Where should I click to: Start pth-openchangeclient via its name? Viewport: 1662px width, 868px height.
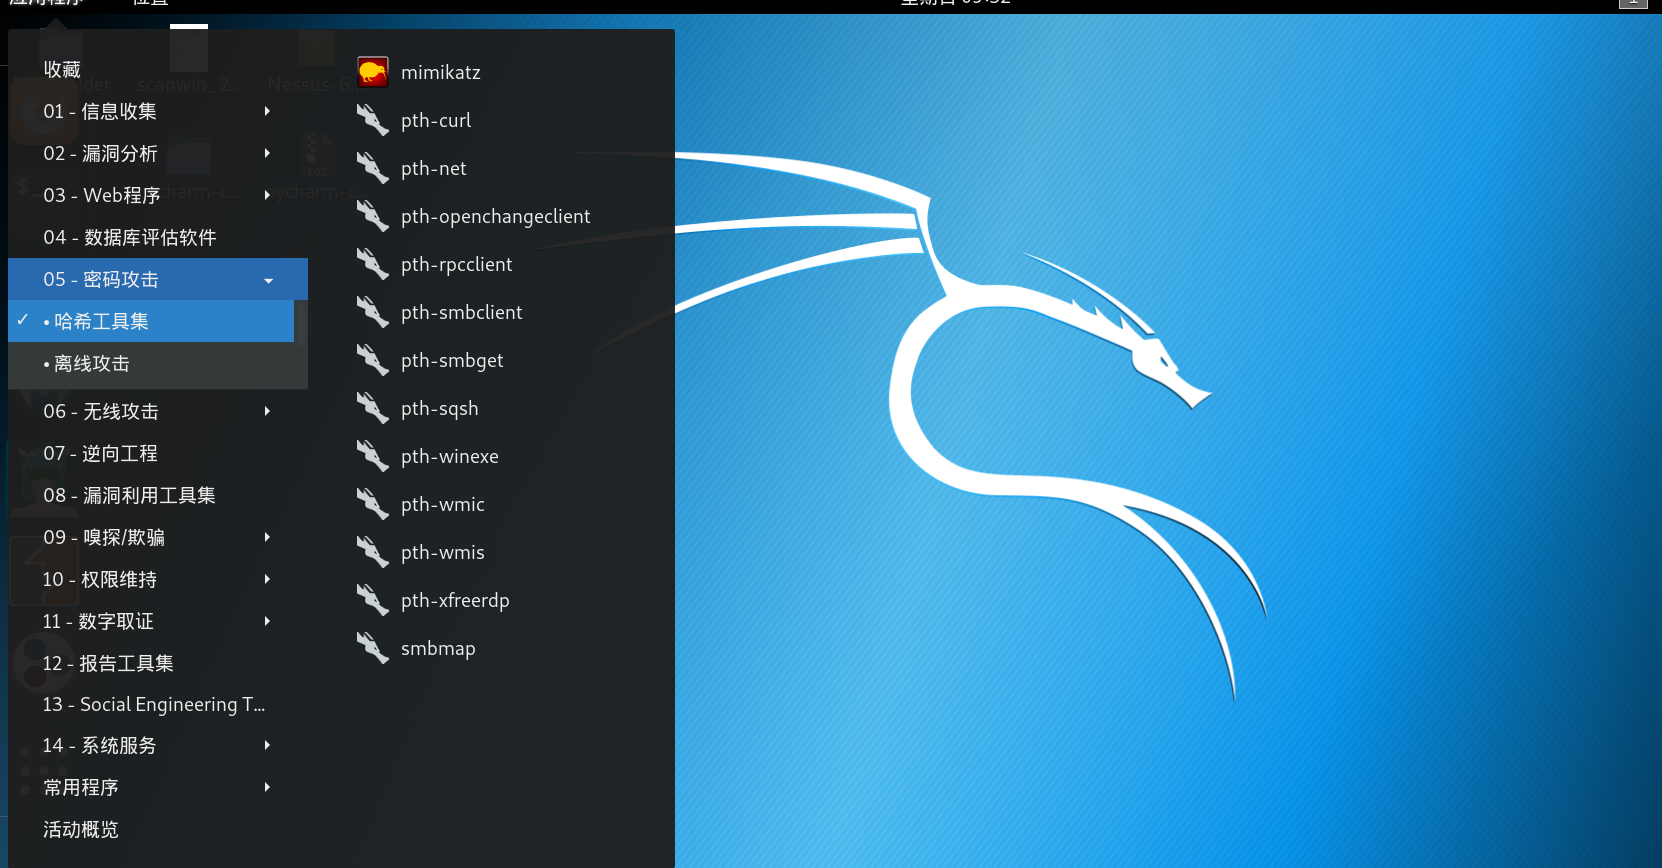coord(496,216)
